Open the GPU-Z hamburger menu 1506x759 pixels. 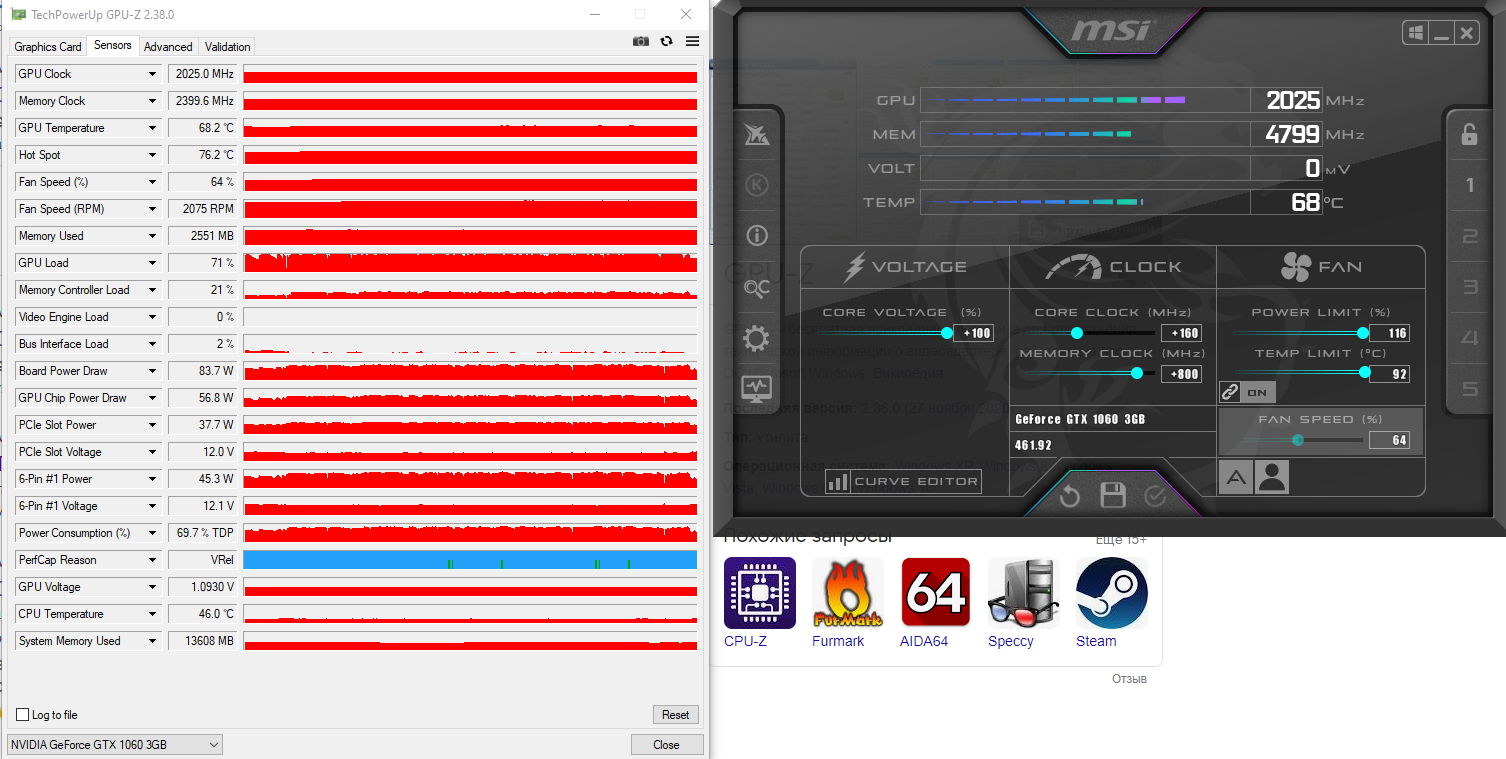click(693, 41)
